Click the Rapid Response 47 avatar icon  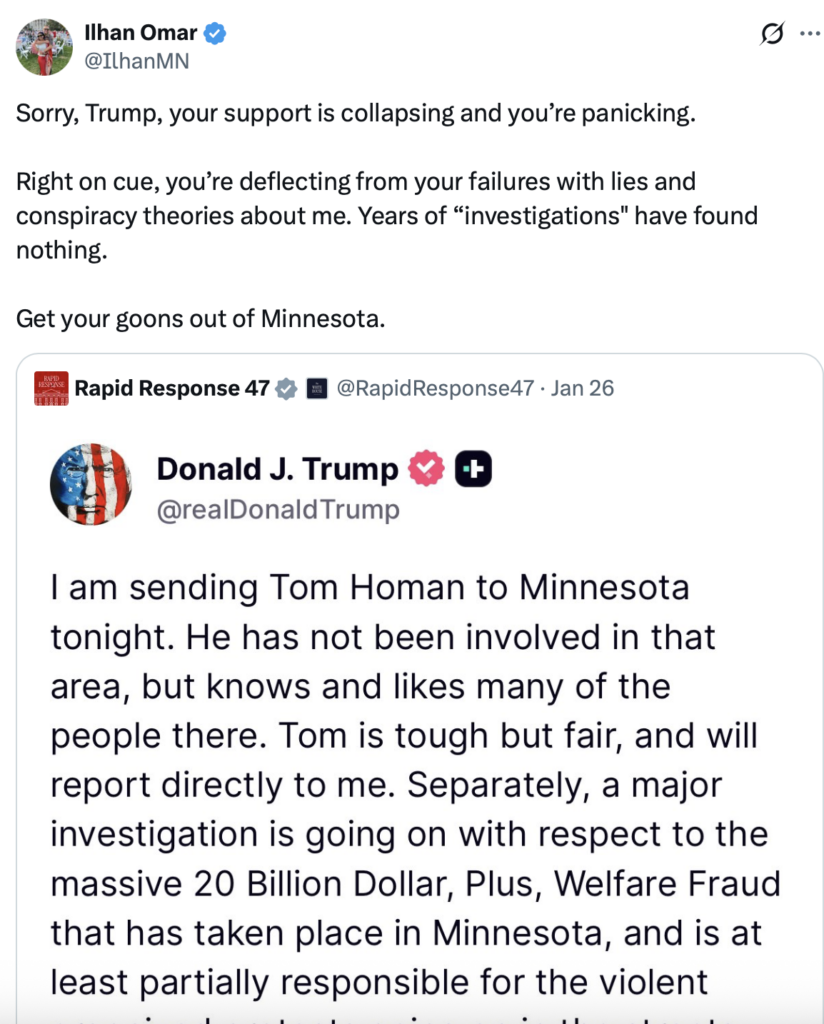tap(51, 389)
